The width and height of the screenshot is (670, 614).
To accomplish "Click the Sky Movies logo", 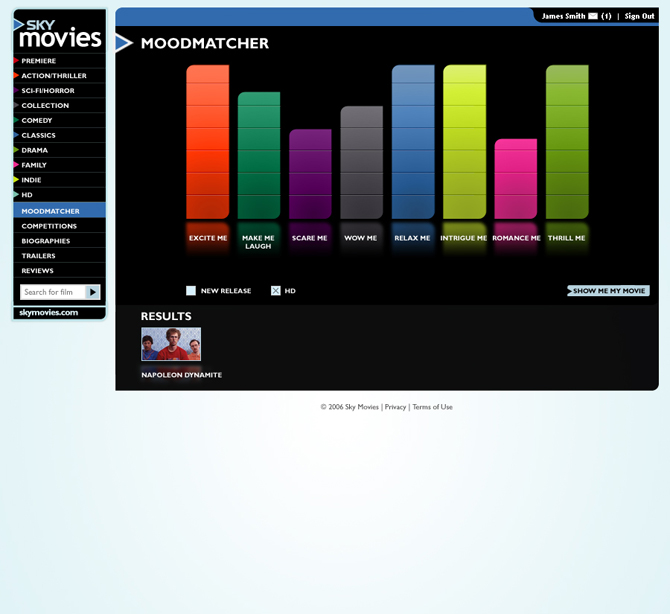I will 59,33.
